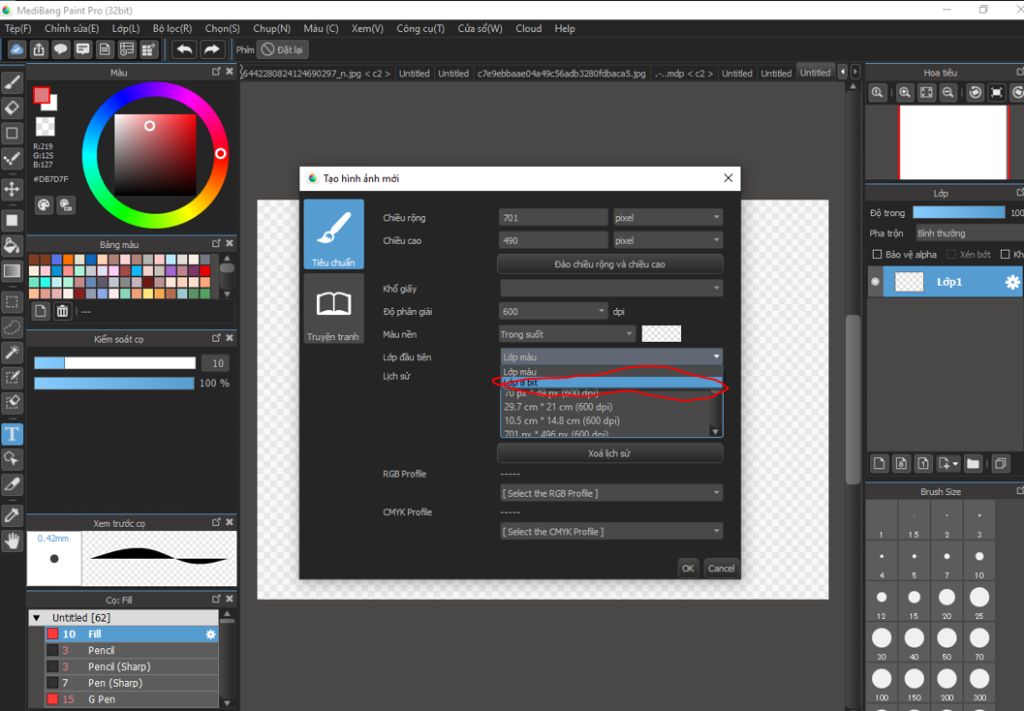Select the Magic Wand tool
1024x711 pixels.
pos(12,353)
